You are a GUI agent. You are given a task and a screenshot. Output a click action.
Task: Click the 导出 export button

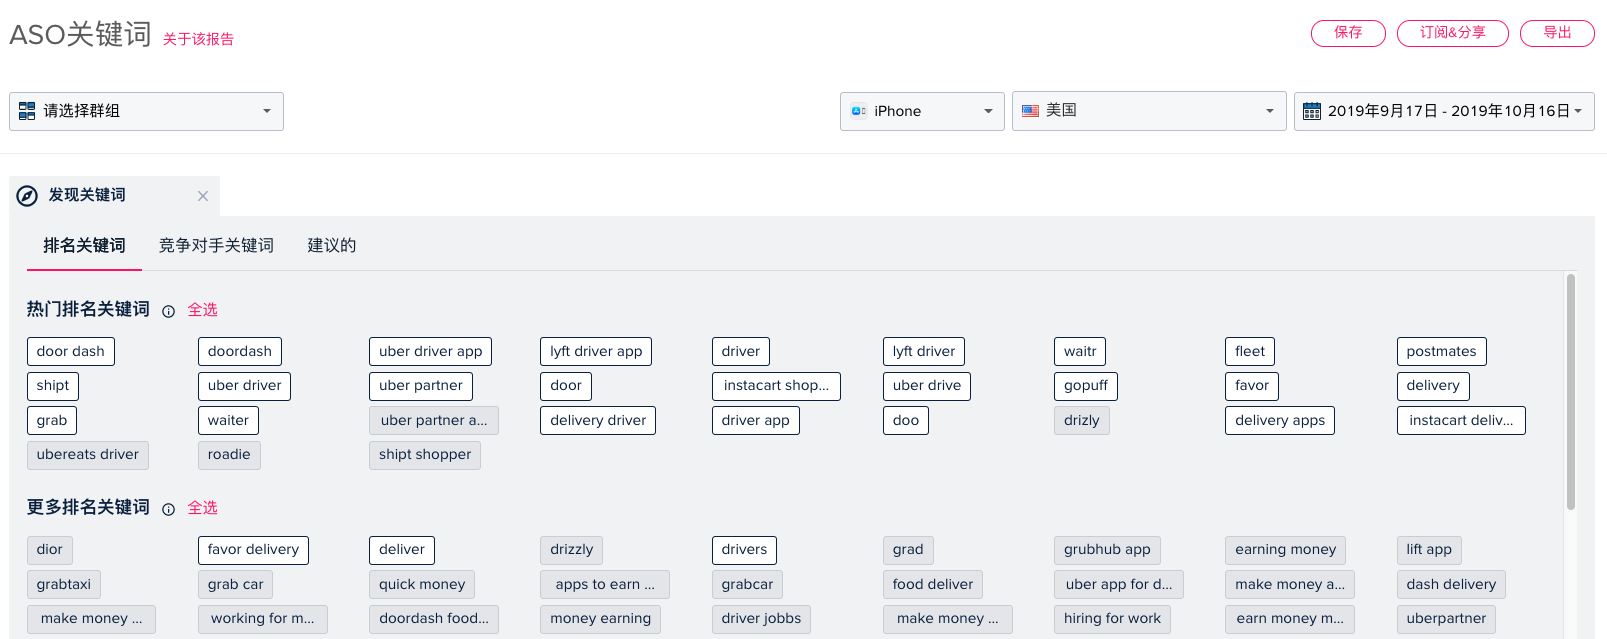coord(1556,33)
